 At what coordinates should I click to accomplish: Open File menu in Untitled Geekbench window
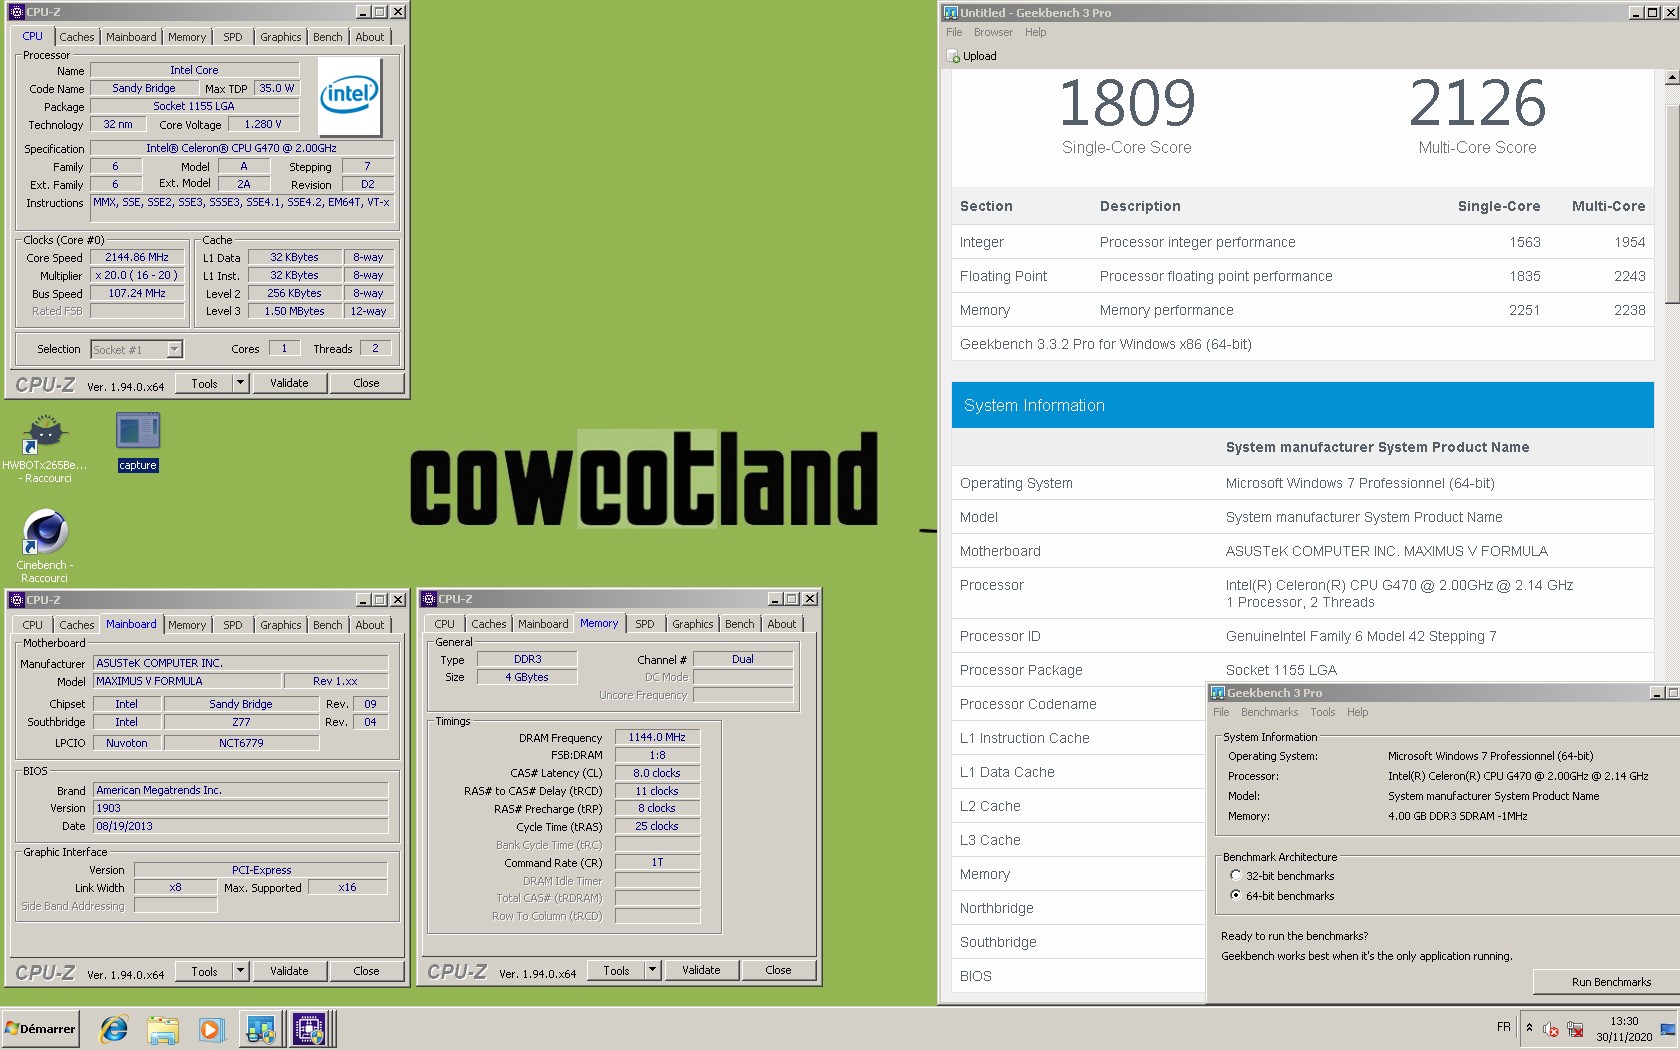tap(954, 32)
